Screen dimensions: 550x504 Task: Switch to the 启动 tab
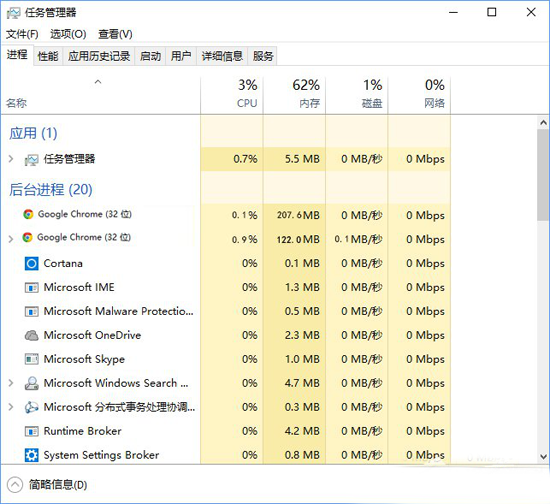pos(150,56)
